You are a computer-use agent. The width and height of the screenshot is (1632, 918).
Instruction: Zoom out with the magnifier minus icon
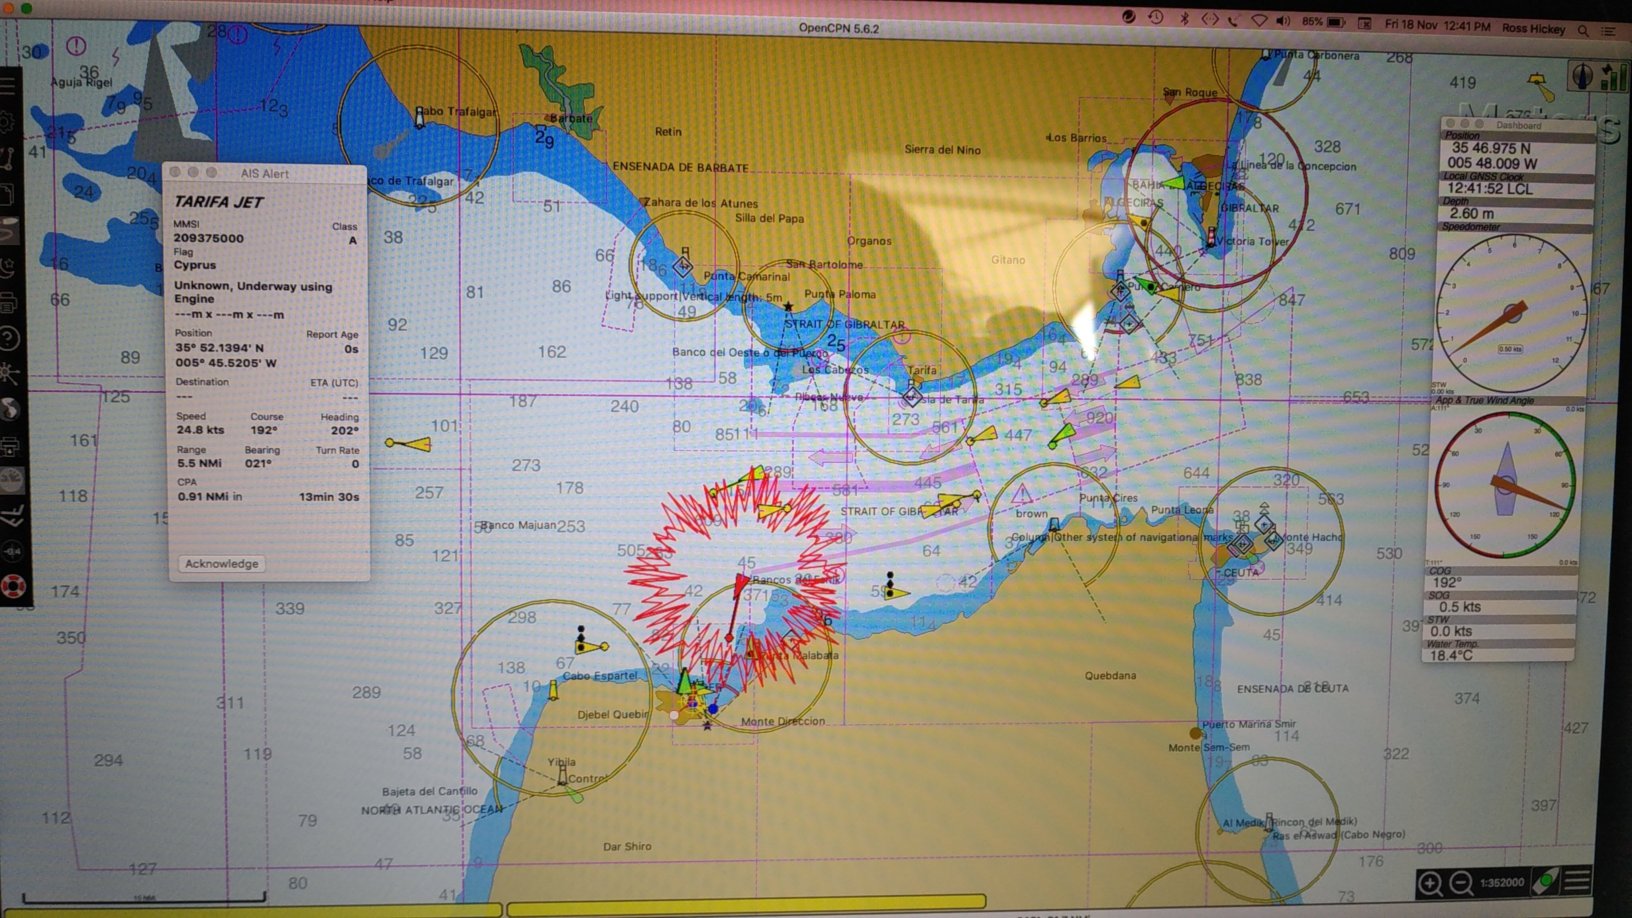(1461, 883)
